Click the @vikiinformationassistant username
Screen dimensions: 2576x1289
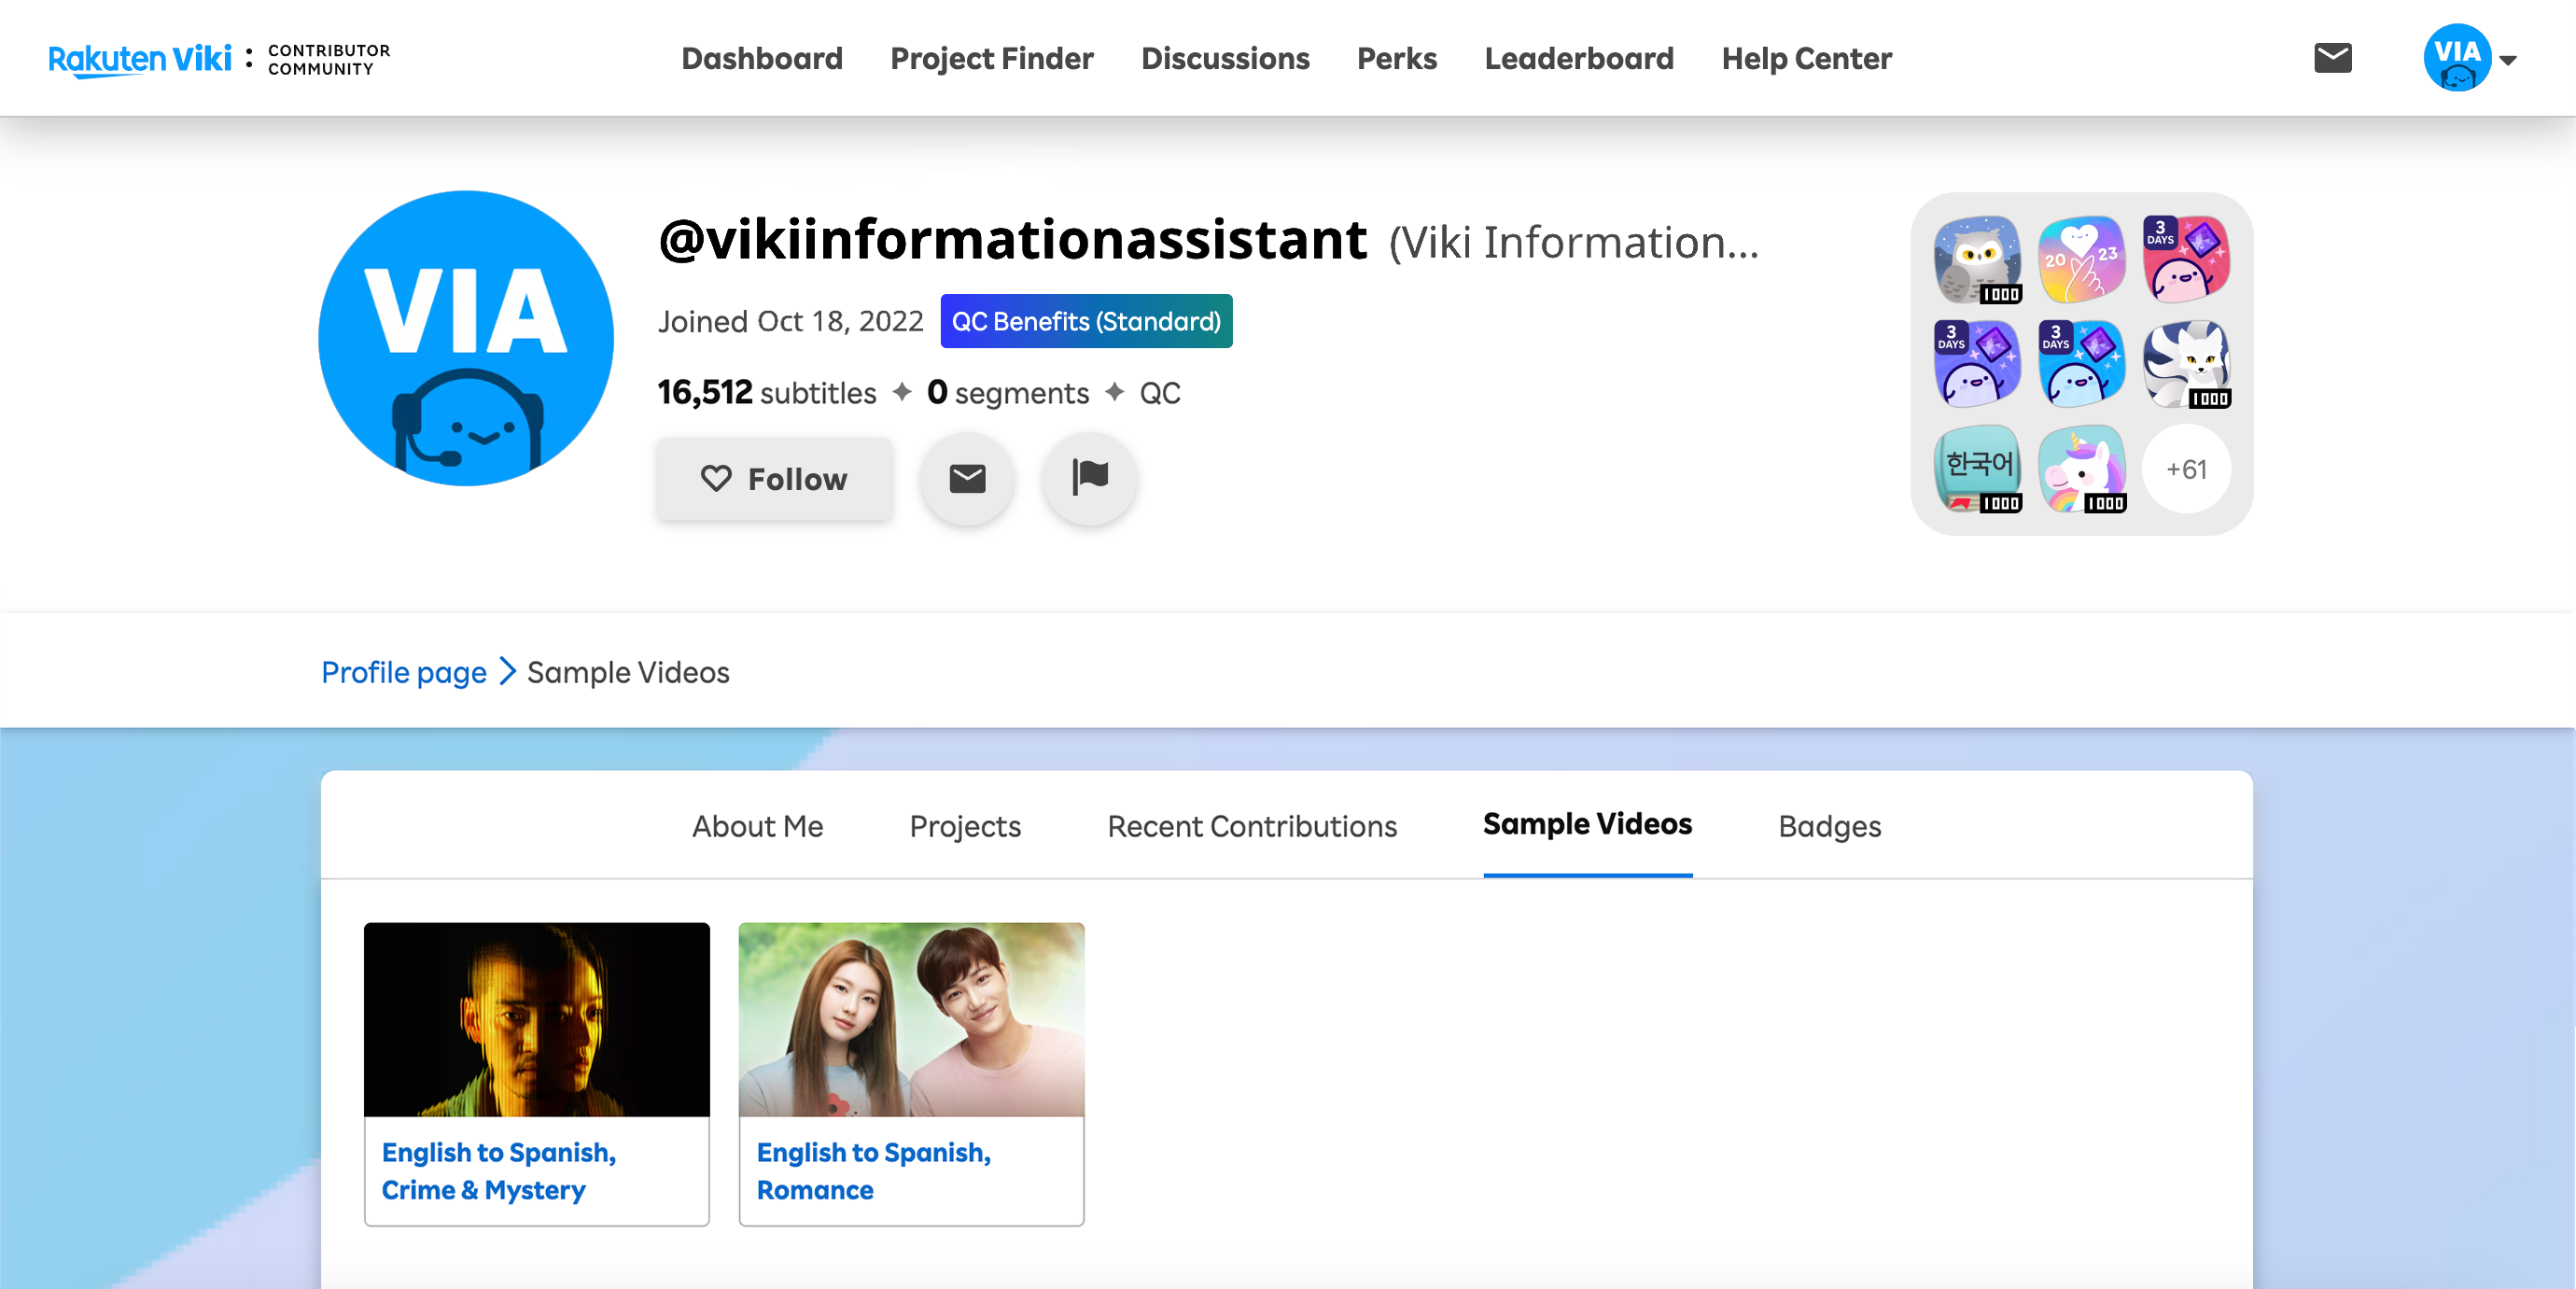[x=1012, y=240]
